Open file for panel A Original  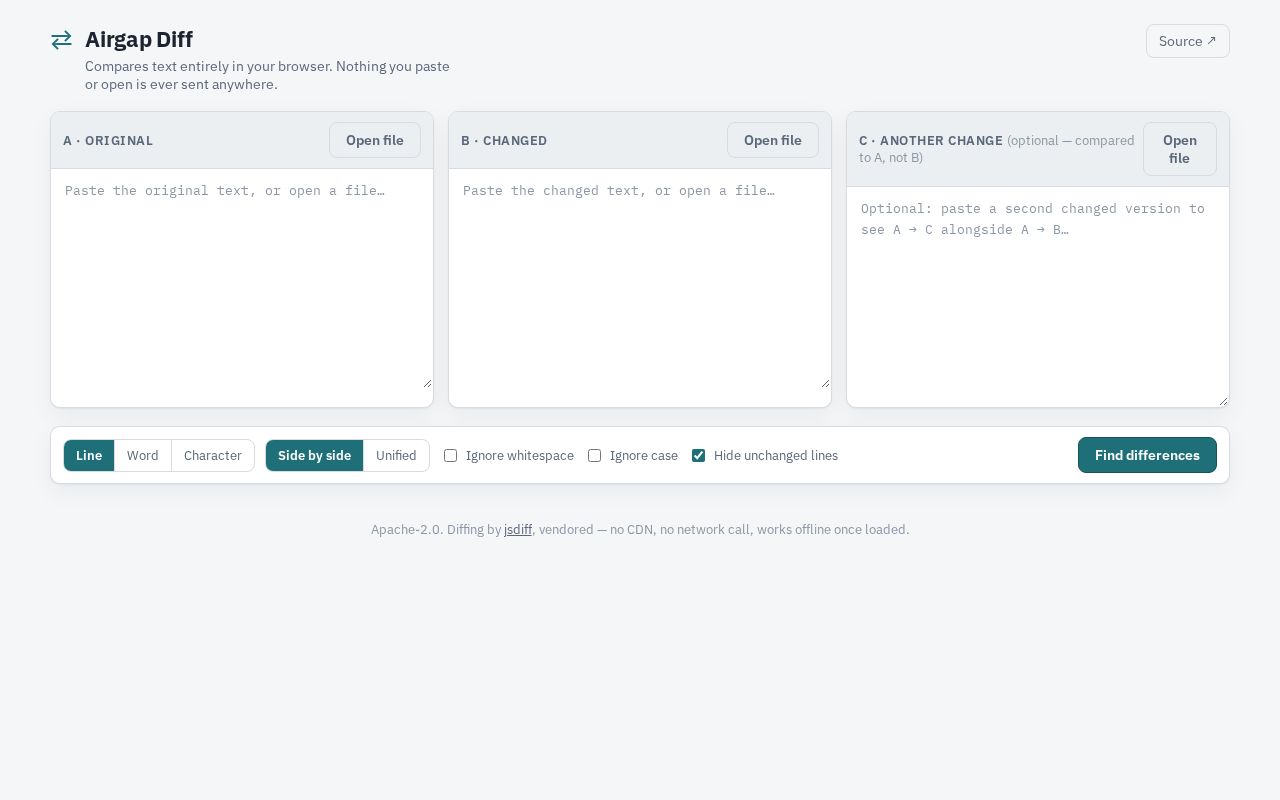tap(375, 140)
